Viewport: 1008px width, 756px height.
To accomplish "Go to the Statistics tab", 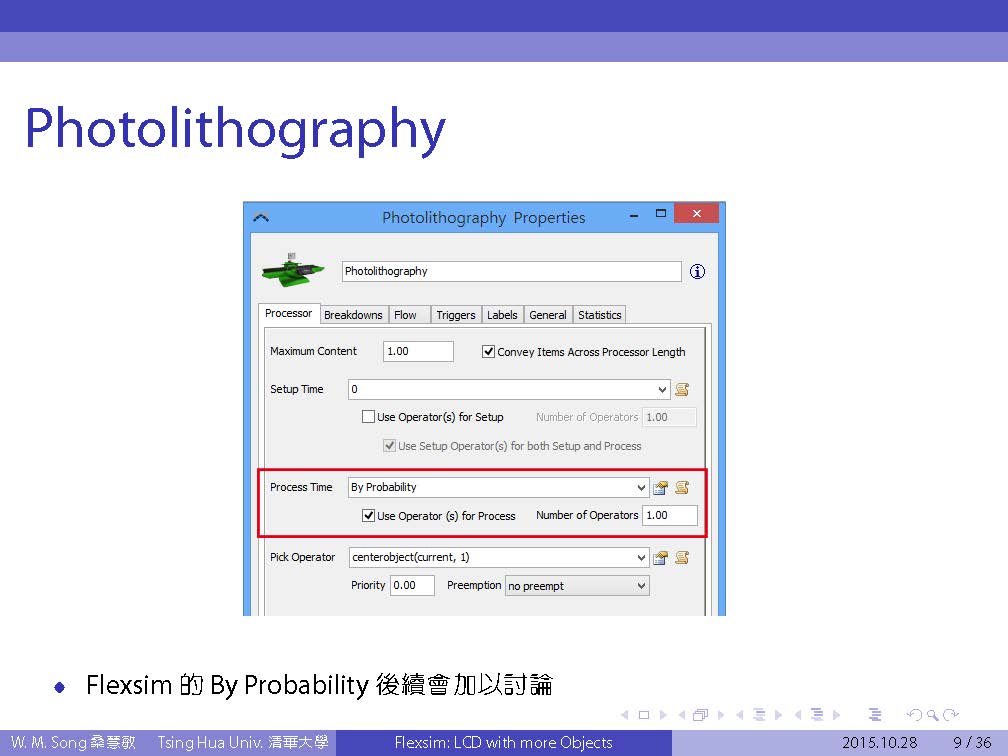I will coord(599,315).
